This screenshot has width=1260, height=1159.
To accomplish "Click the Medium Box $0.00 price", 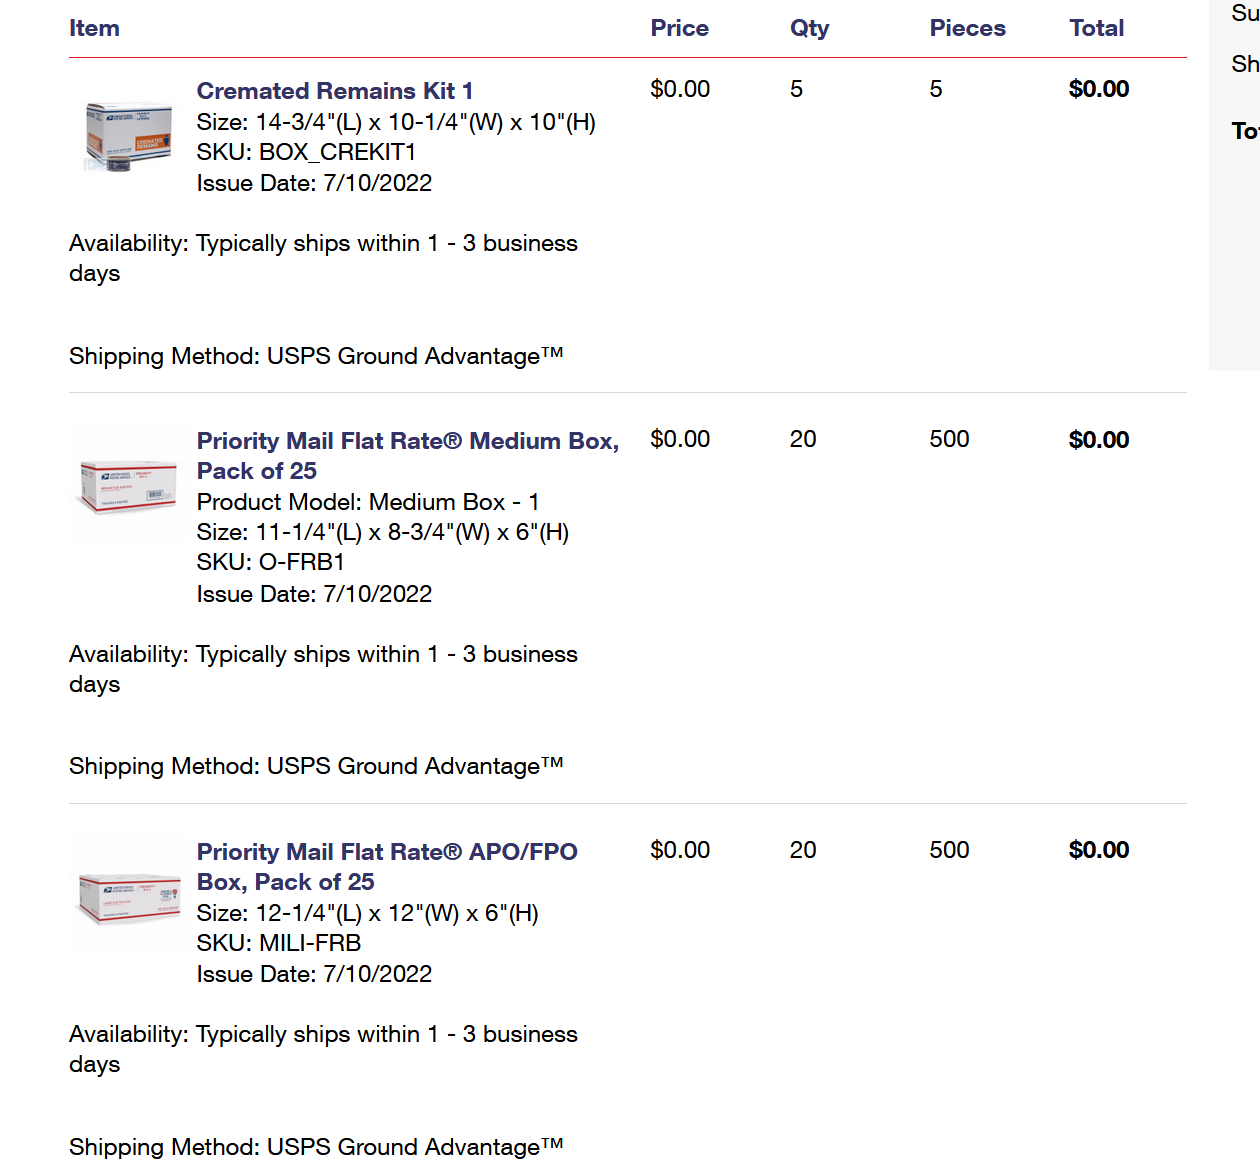I will point(680,439).
